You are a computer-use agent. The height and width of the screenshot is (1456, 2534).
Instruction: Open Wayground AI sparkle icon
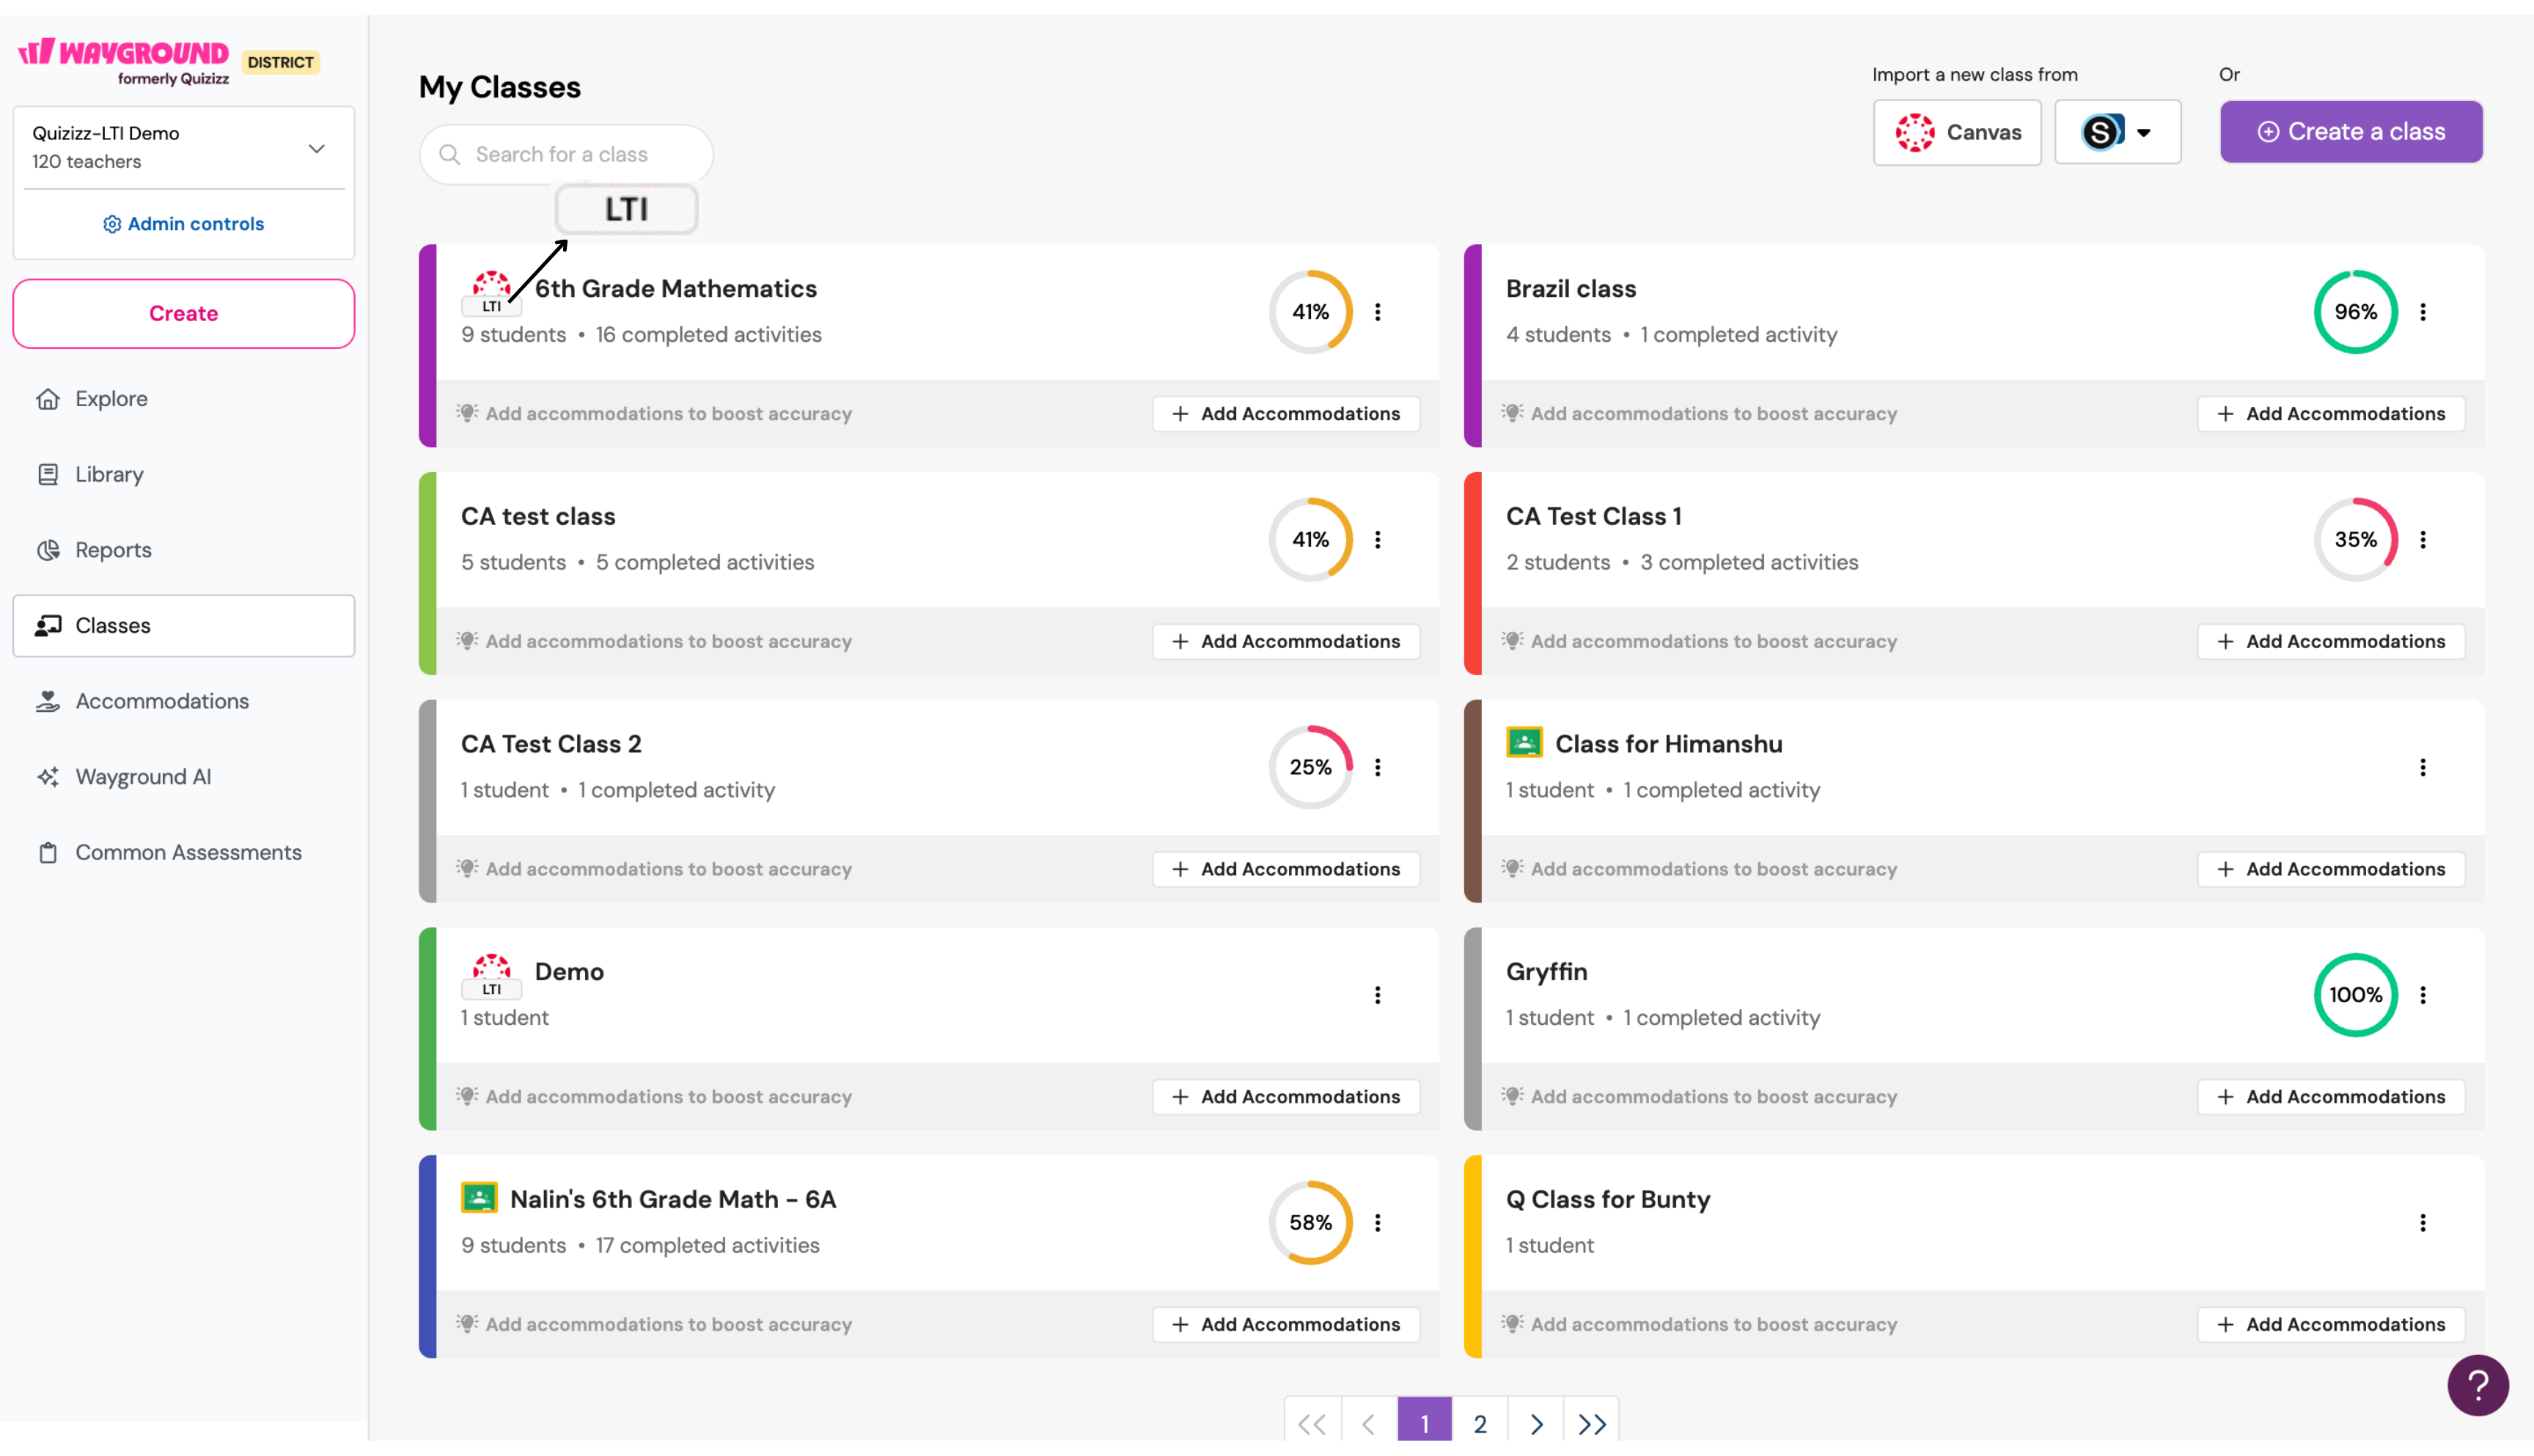point(48,777)
